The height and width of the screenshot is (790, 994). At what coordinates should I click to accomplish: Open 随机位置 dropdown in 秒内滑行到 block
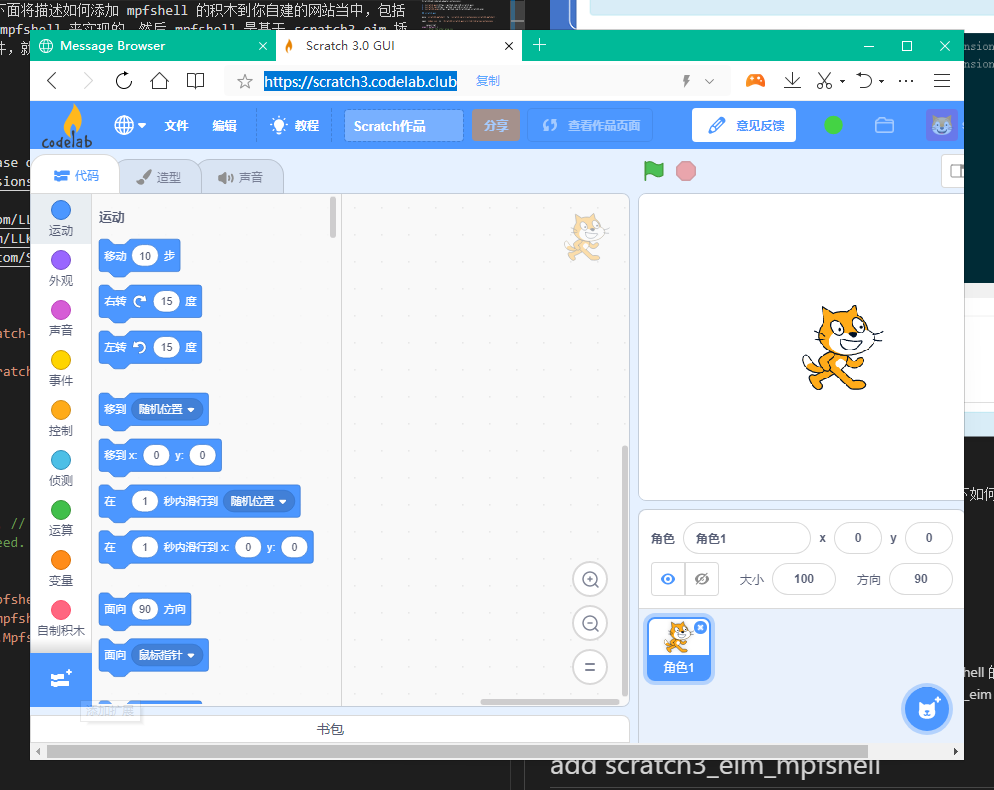259,502
